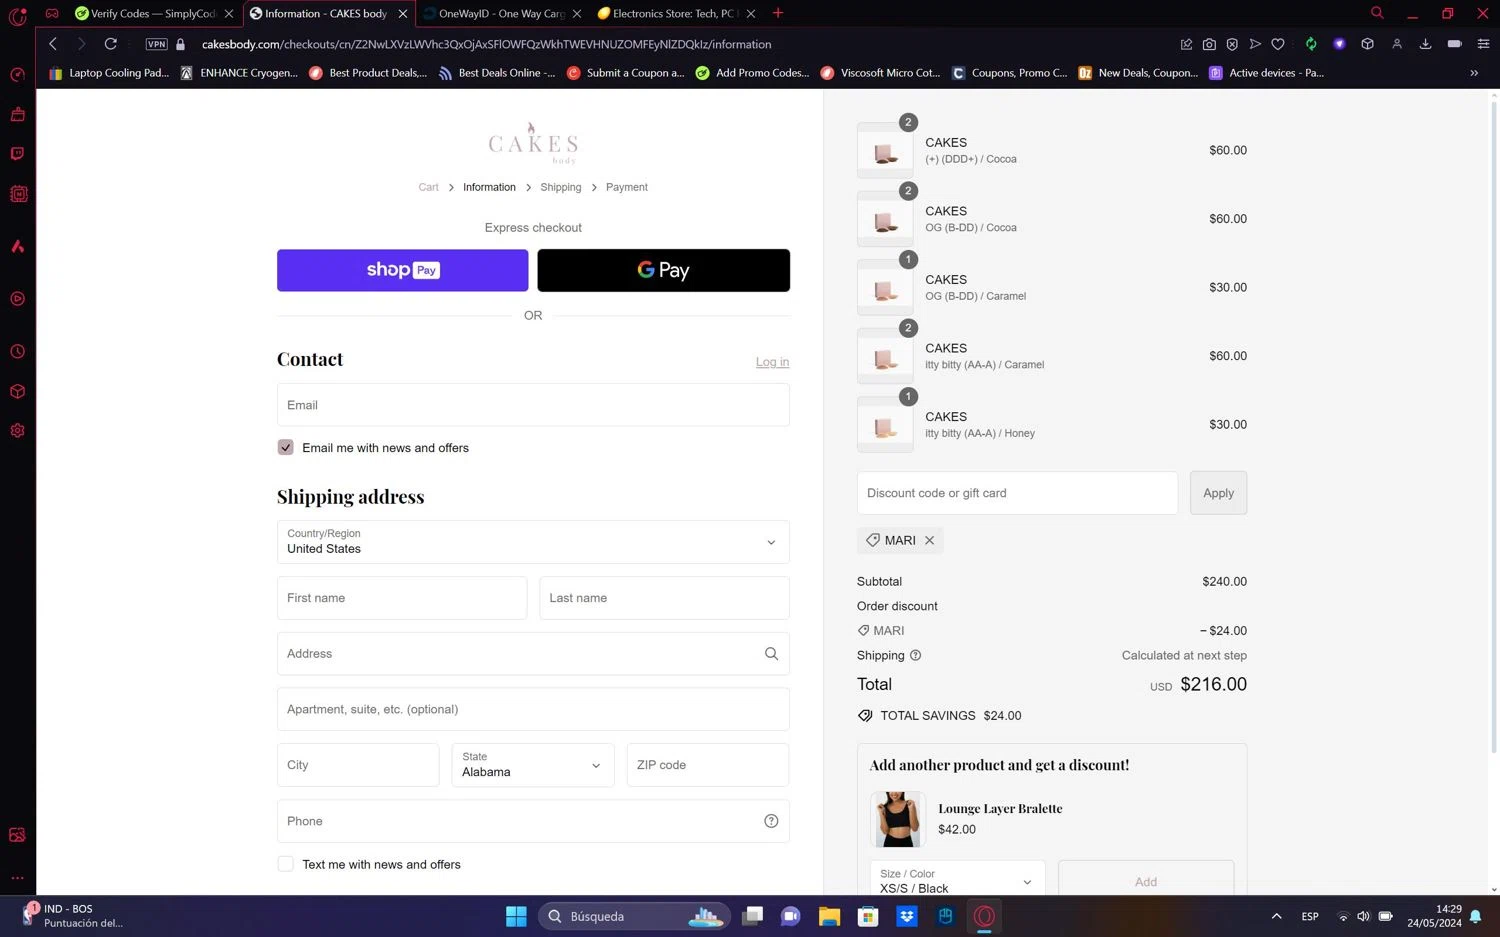The width and height of the screenshot is (1500, 937).
Task: Open Settings gear in sidebar
Action: tap(17, 430)
